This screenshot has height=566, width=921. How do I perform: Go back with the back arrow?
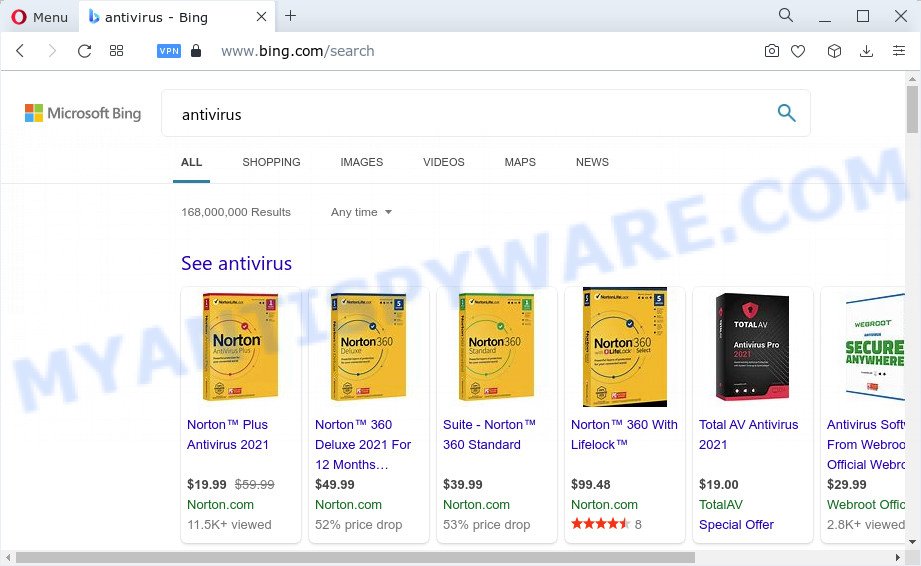click(20, 51)
